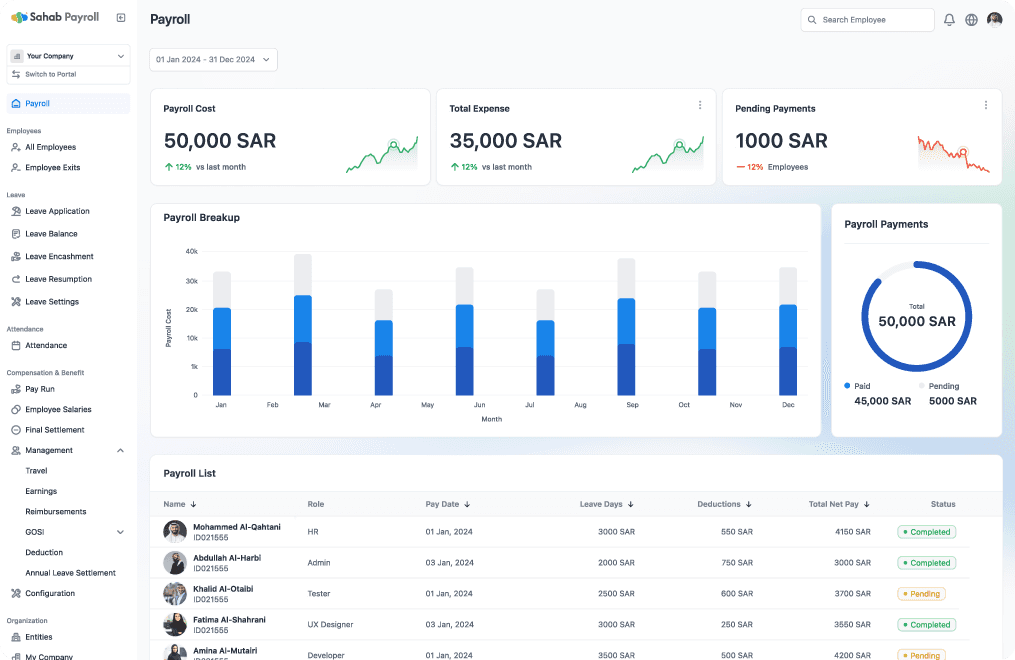Open the date range dropdown
Viewport: 1015px width, 660px height.
[x=213, y=60]
